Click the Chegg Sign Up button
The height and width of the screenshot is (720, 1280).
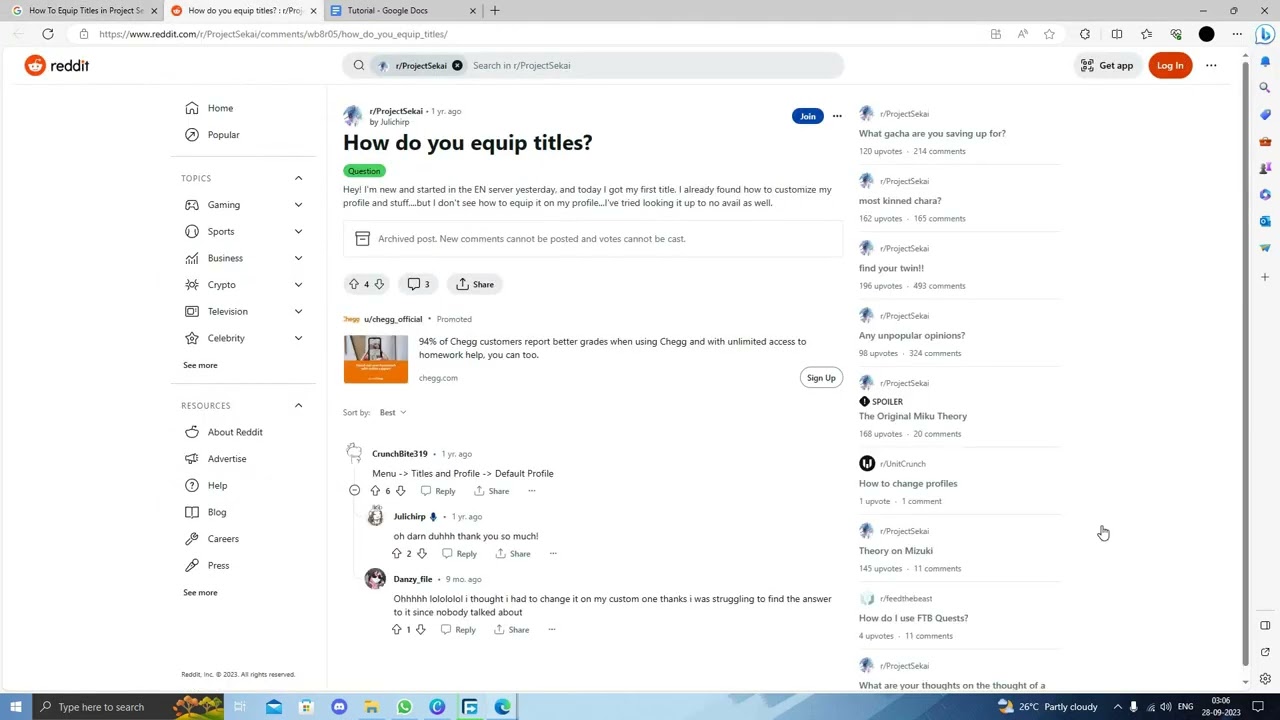coord(821,378)
